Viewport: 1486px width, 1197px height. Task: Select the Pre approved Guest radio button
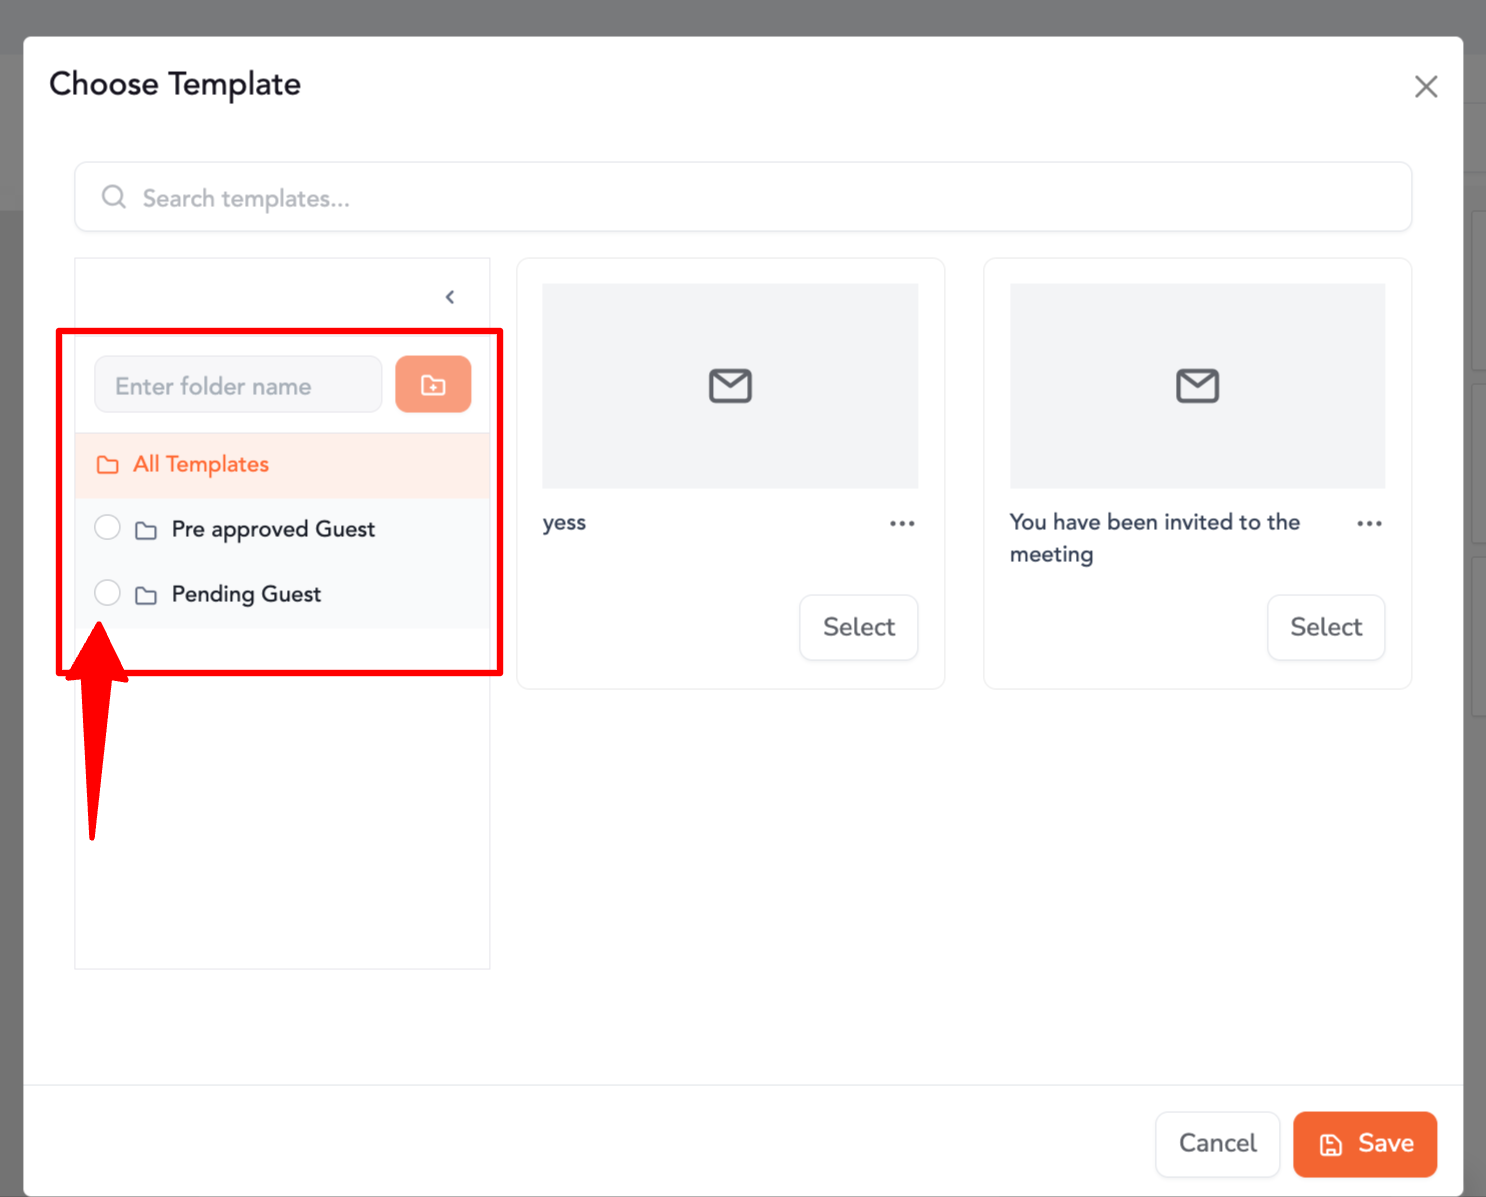point(107,528)
